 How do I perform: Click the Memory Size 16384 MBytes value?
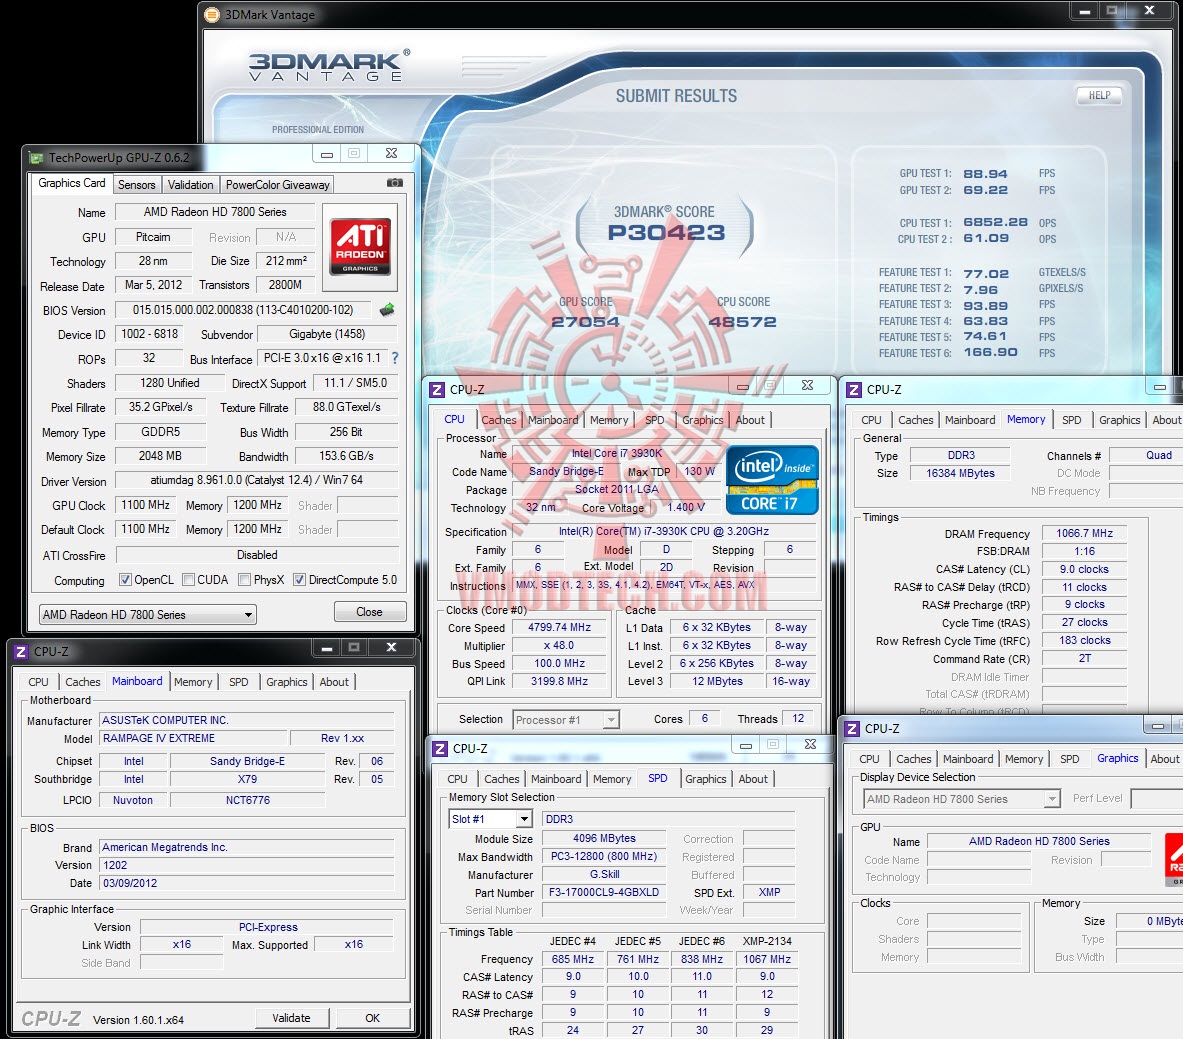[x=960, y=473]
